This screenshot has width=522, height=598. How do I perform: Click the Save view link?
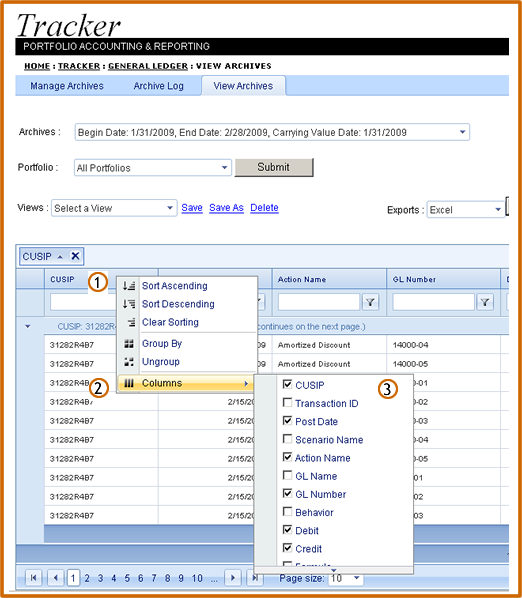point(192,208)
